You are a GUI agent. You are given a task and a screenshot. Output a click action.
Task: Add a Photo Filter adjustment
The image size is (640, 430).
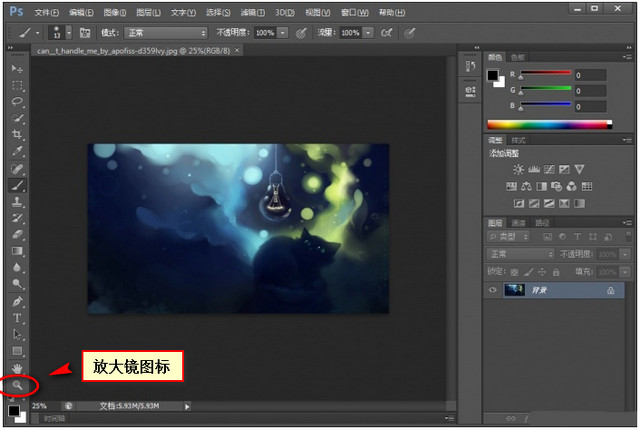pos(556,186)
